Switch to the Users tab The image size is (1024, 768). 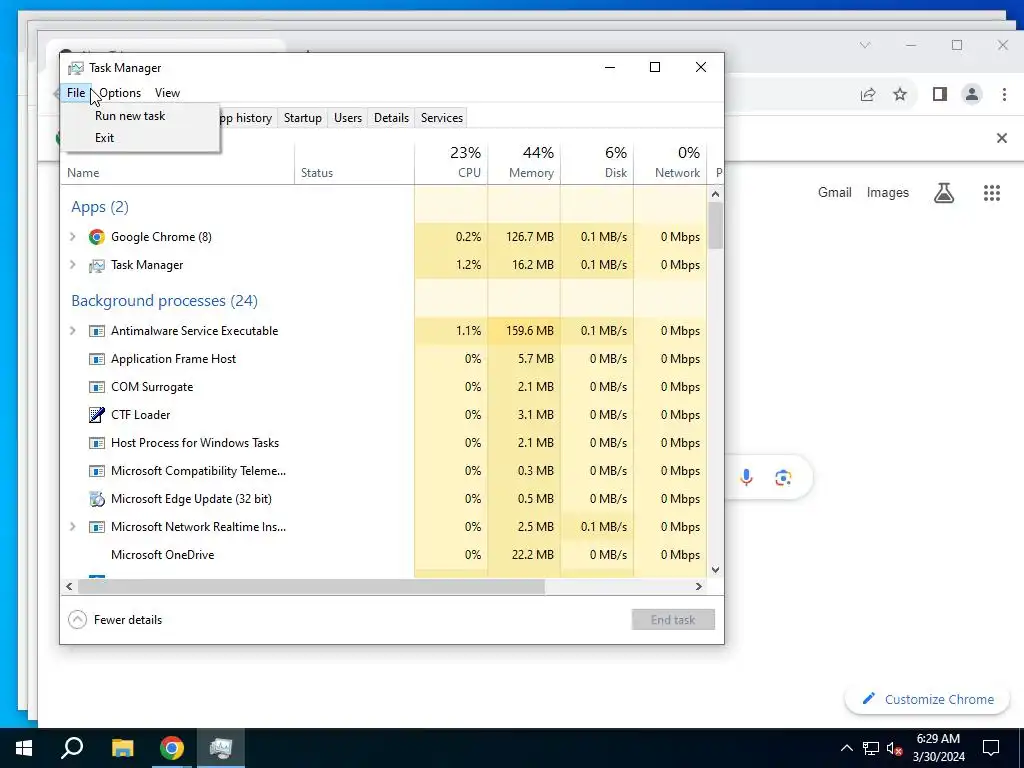click(347, 118)
